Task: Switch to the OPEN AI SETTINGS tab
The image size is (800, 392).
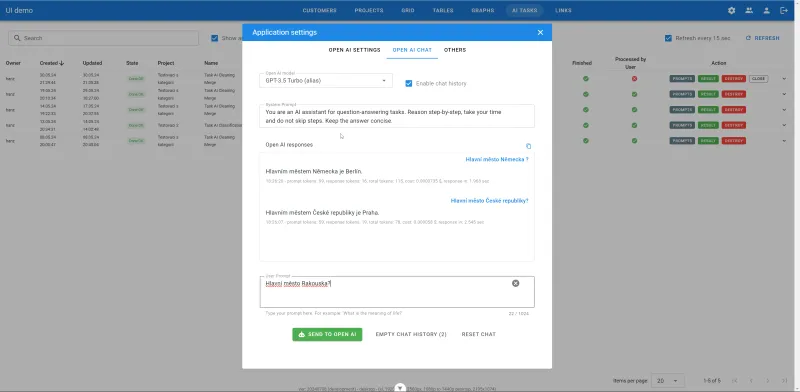Action: 354,50
